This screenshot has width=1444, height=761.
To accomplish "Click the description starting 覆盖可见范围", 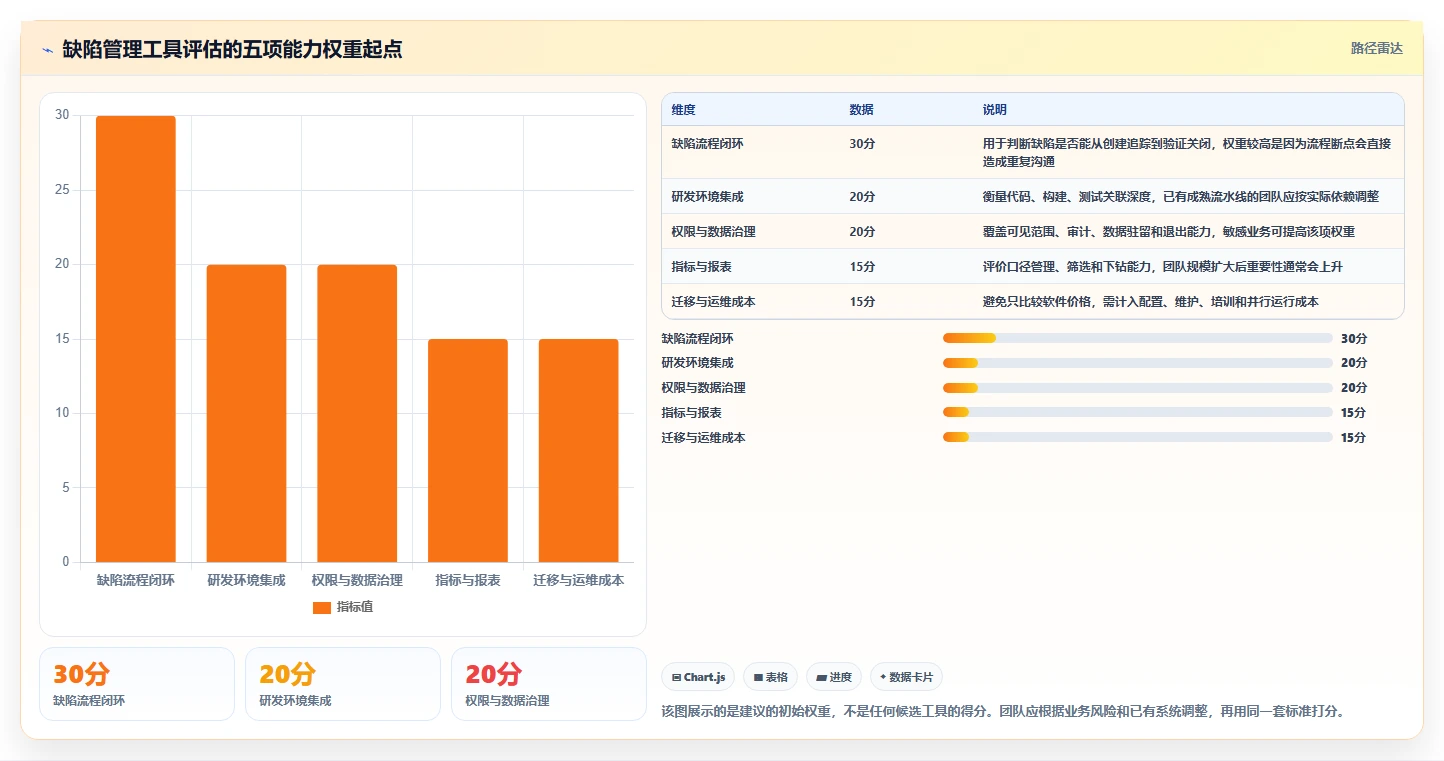I will tap(1169, 232).
